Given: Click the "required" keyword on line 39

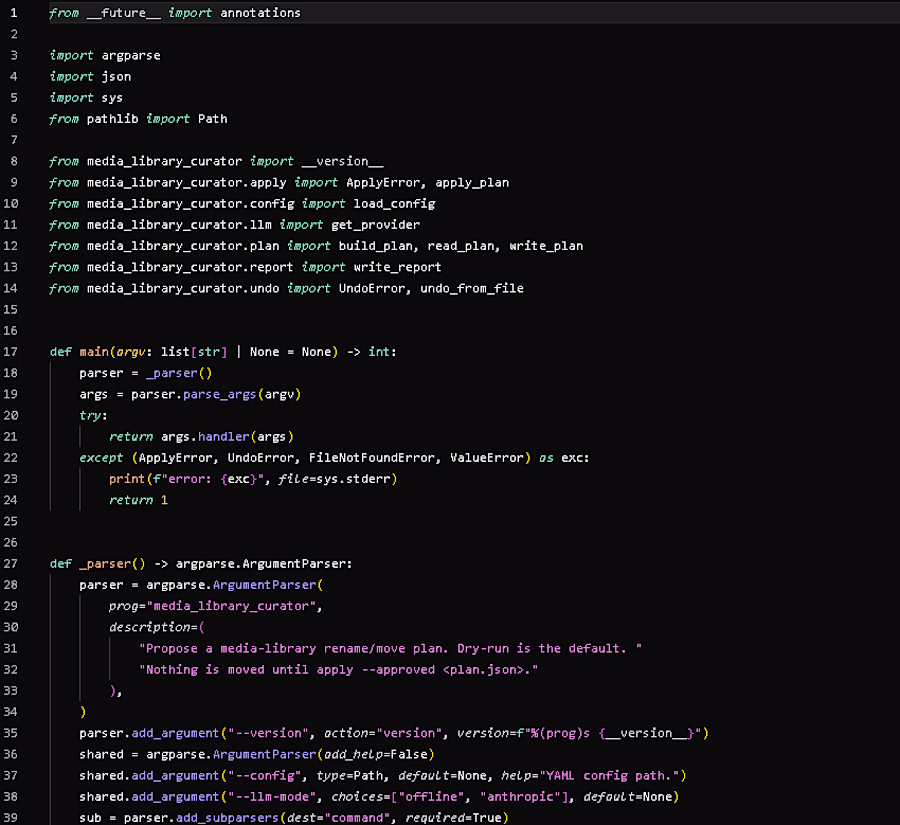Looking at the screenshot, I should (435, 818).
